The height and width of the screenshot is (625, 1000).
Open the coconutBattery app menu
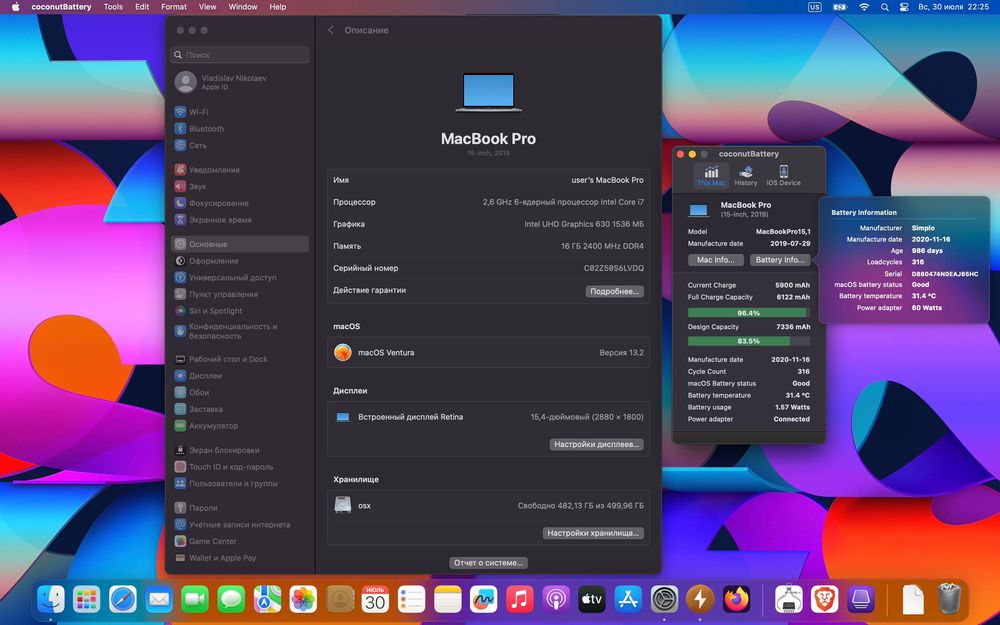61,7
